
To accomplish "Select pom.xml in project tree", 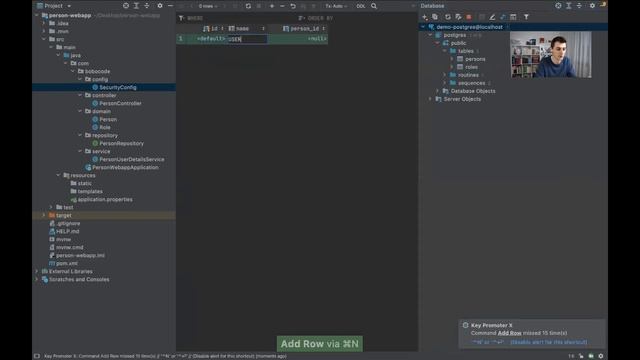I will (x=67, y=263).
